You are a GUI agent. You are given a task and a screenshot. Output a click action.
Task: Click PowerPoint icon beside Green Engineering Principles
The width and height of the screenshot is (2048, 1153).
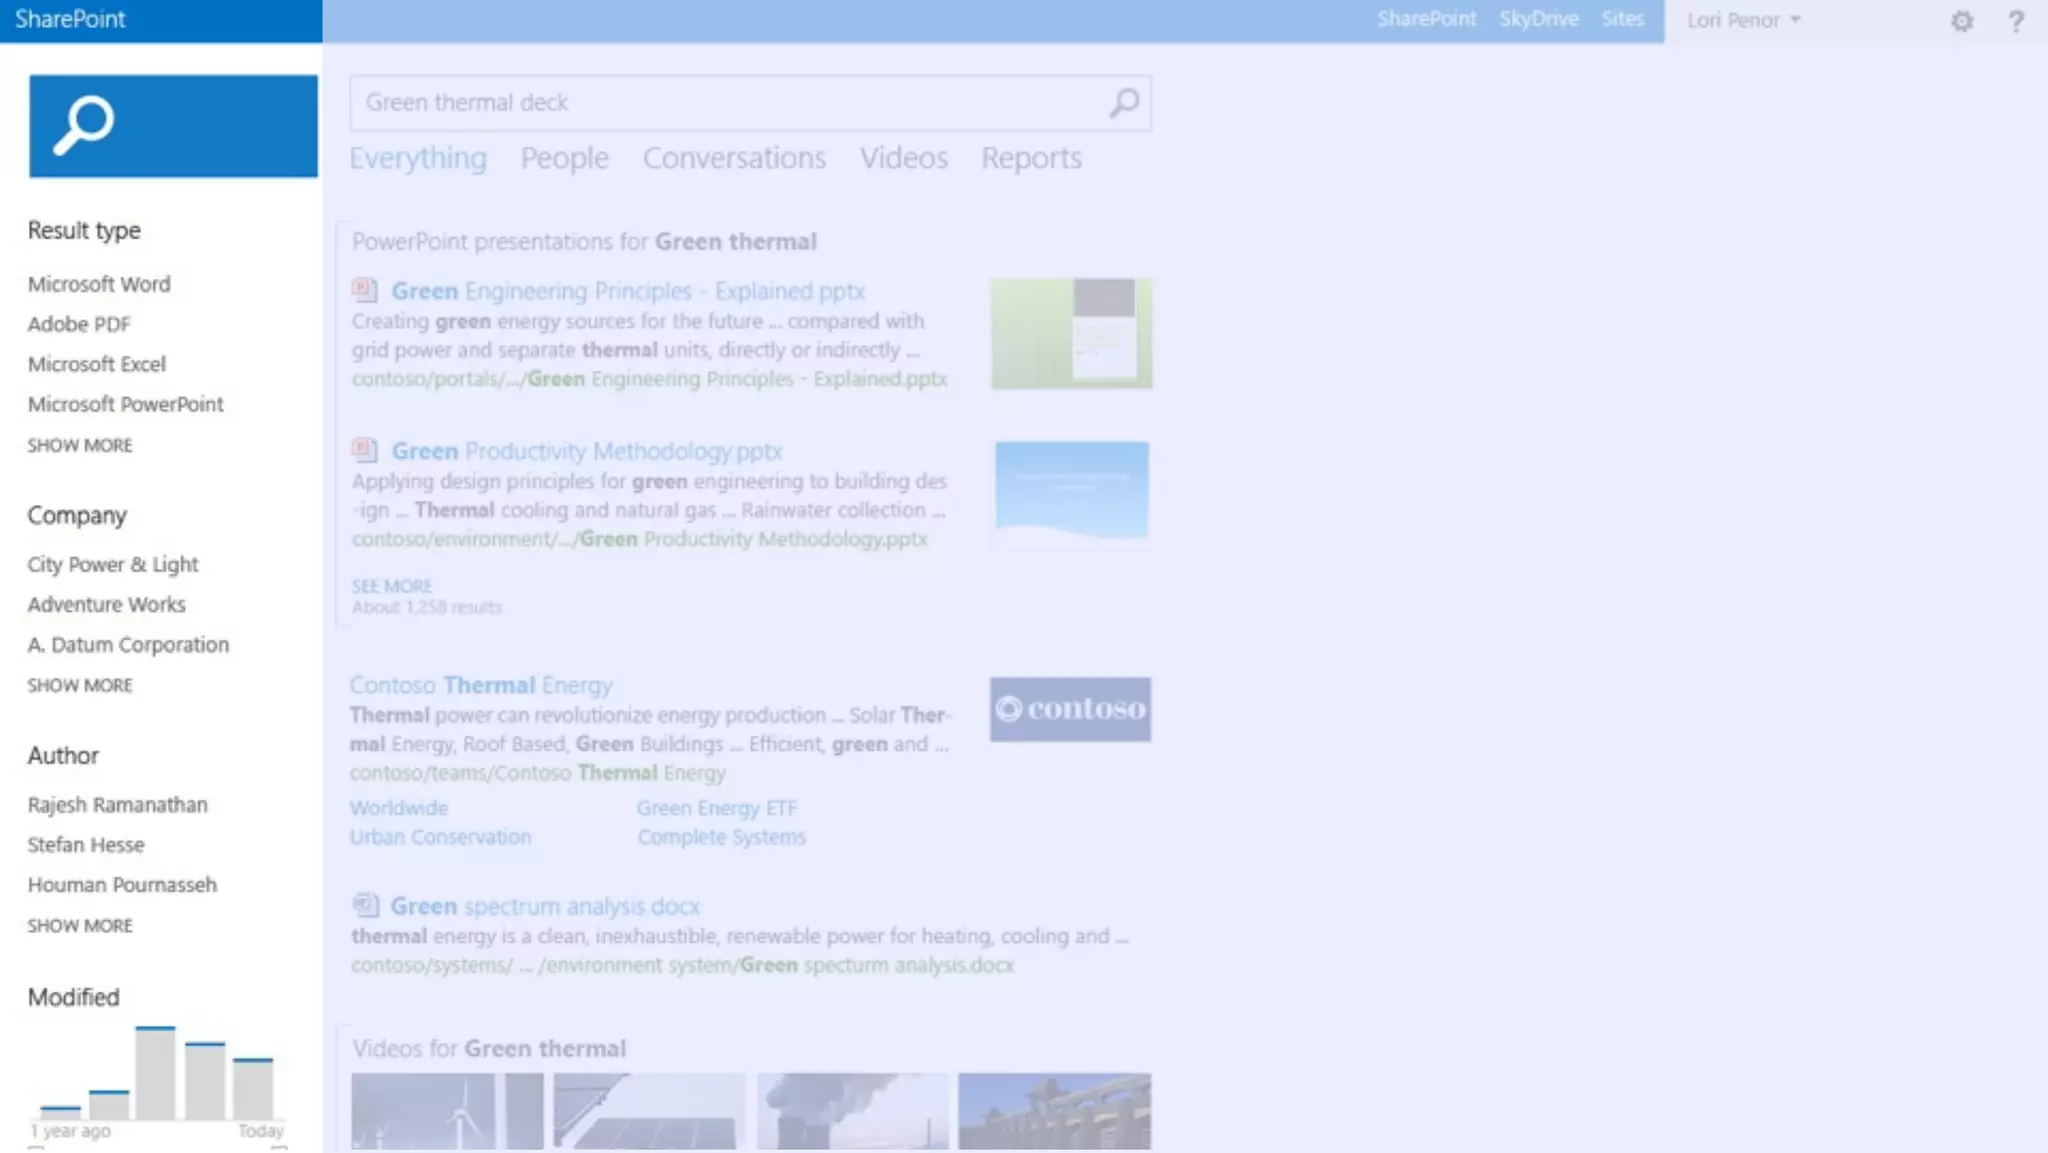[x=365, y=291]
